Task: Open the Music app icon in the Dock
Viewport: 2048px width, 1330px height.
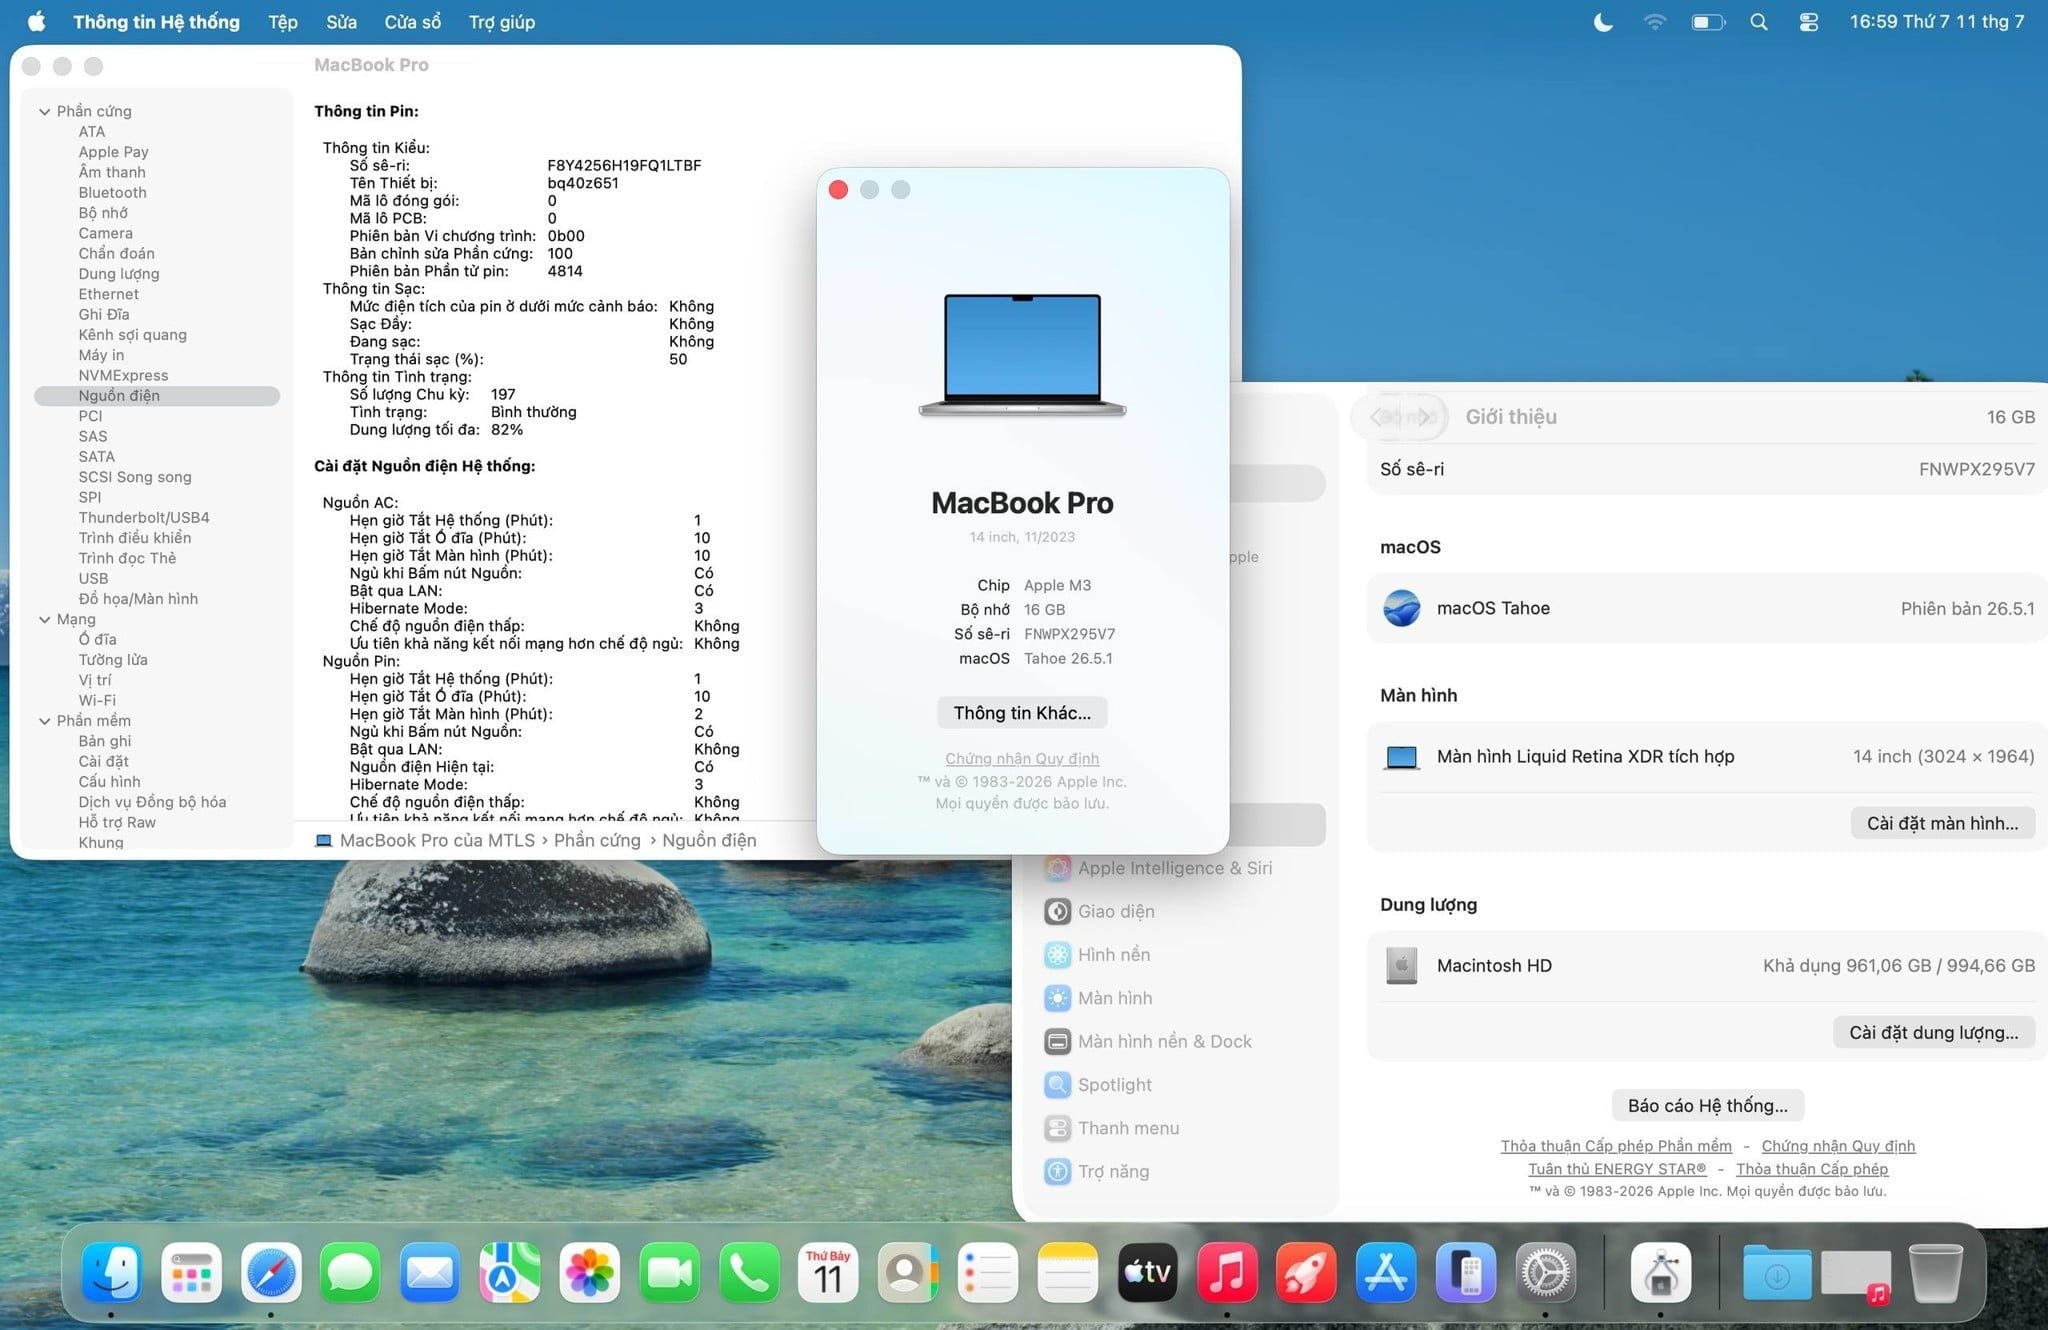Action: [1227, 1272]
